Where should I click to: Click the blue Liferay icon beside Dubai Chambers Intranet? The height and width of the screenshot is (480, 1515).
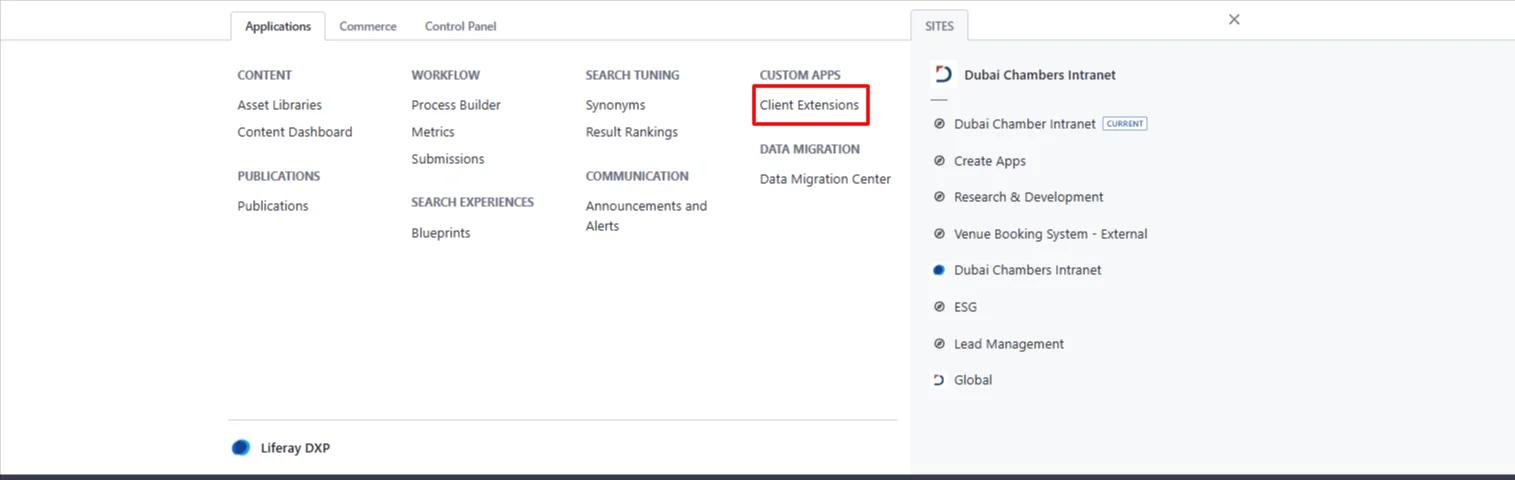939,270
